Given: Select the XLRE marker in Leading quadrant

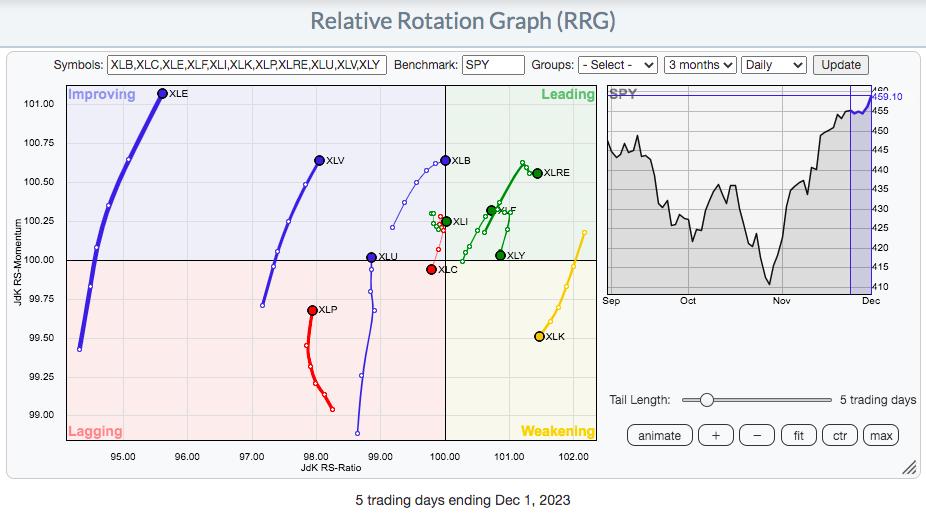Looking at the screenshot, I should pos(537,173).
